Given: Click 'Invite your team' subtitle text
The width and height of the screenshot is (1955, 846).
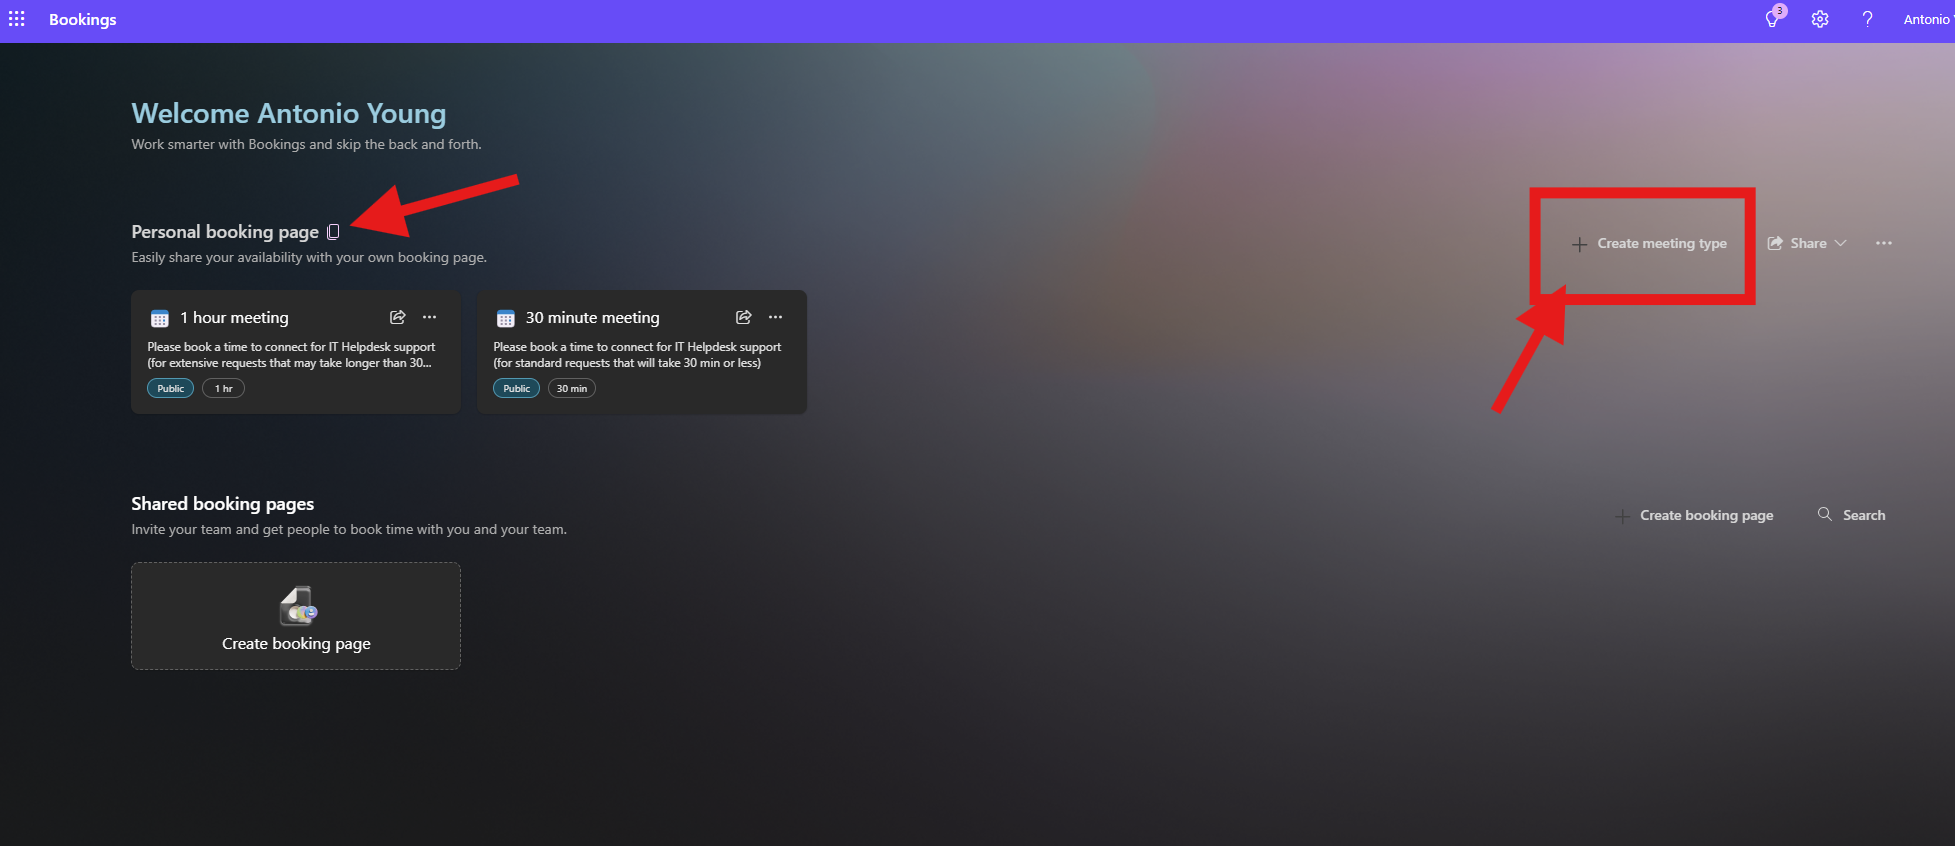Looking at the screenshot, I should click(x=349, y=529).
